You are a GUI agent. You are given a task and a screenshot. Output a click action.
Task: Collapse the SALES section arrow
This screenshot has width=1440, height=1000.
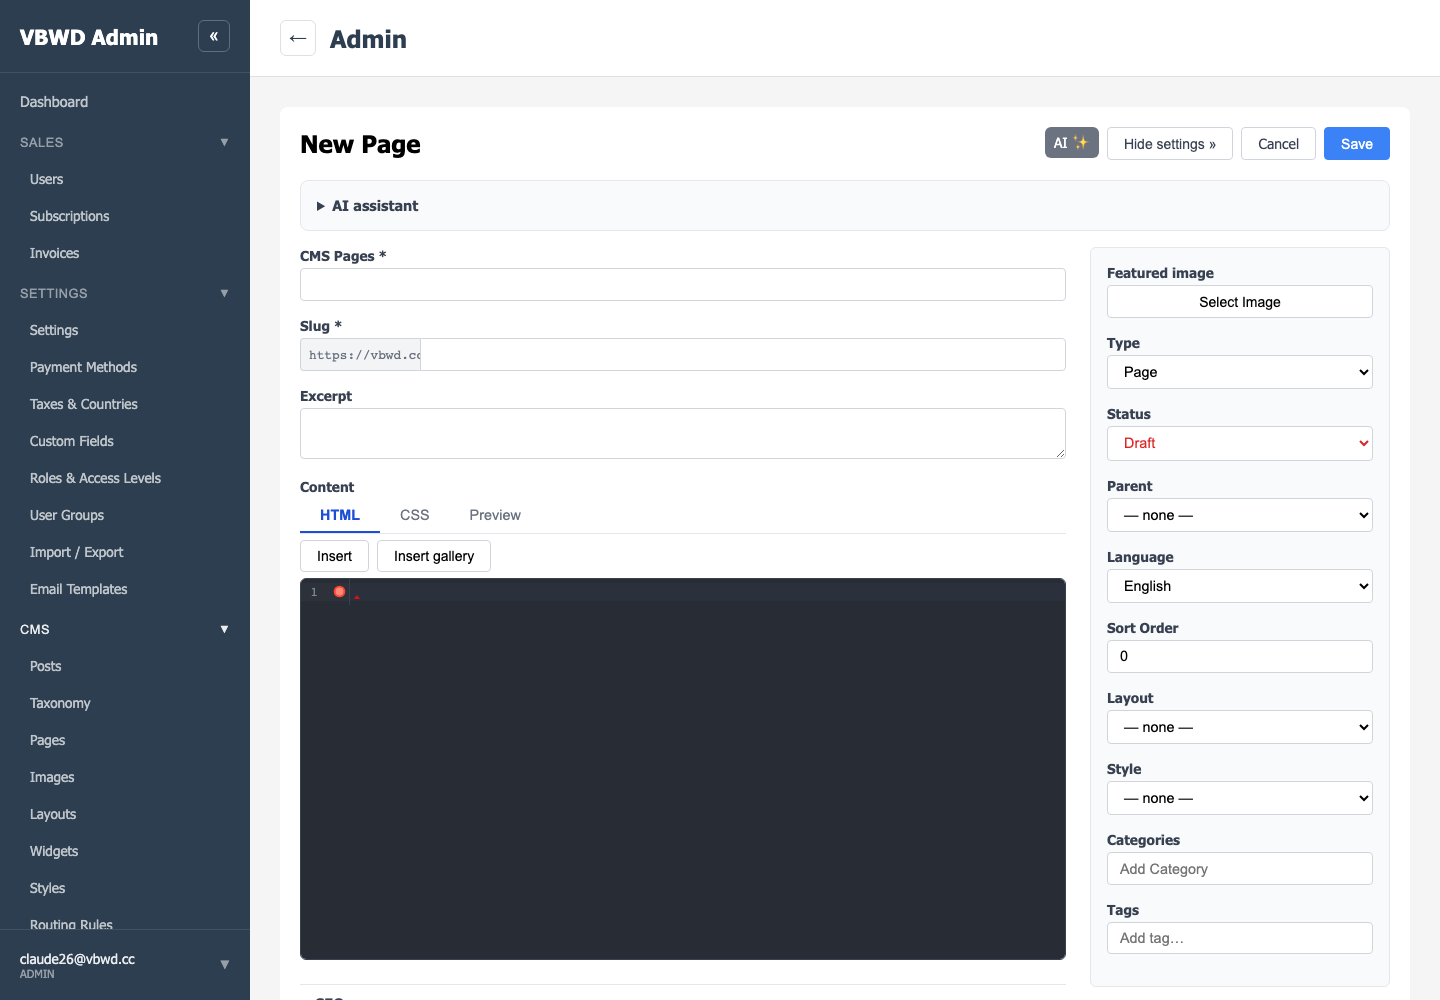224,142
